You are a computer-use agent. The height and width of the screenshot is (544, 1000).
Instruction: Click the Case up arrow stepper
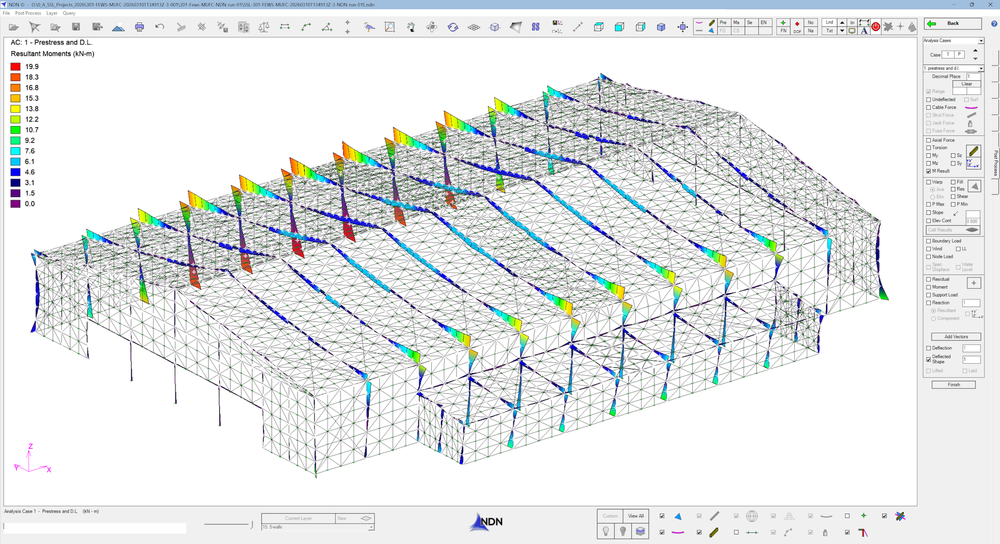tap(975, 50)
